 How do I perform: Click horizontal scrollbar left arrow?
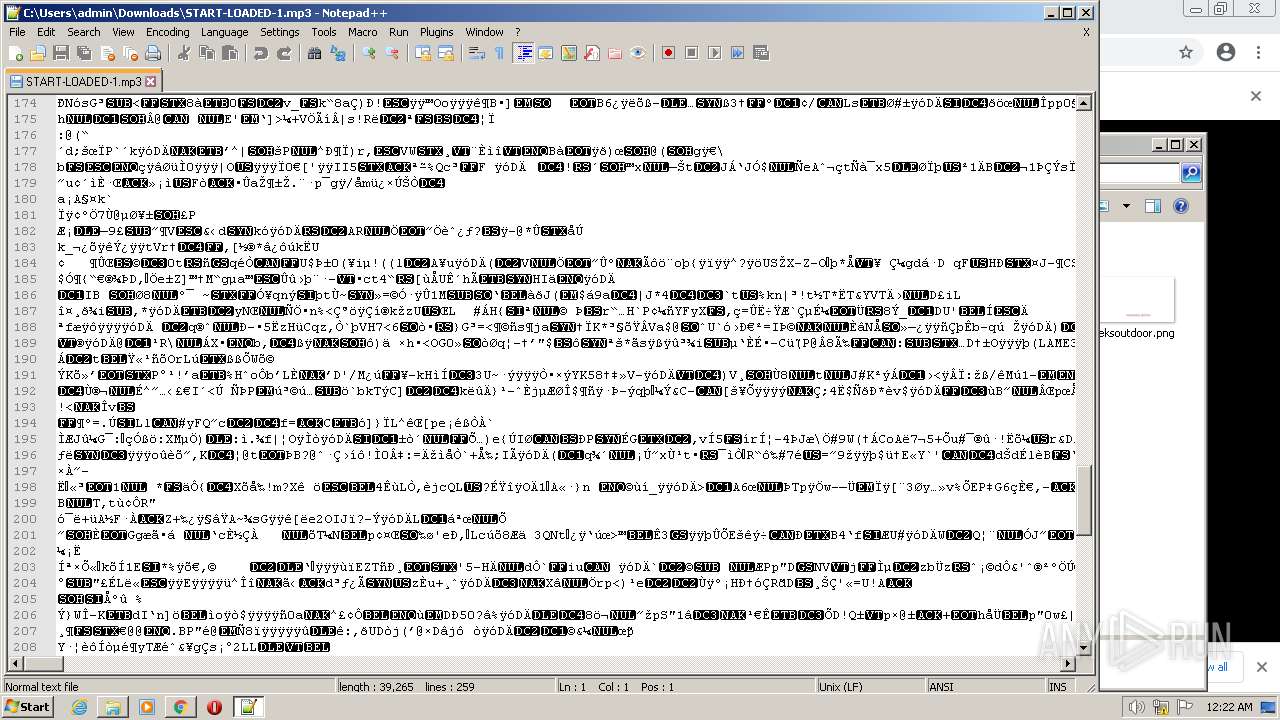tap(15, 664)
